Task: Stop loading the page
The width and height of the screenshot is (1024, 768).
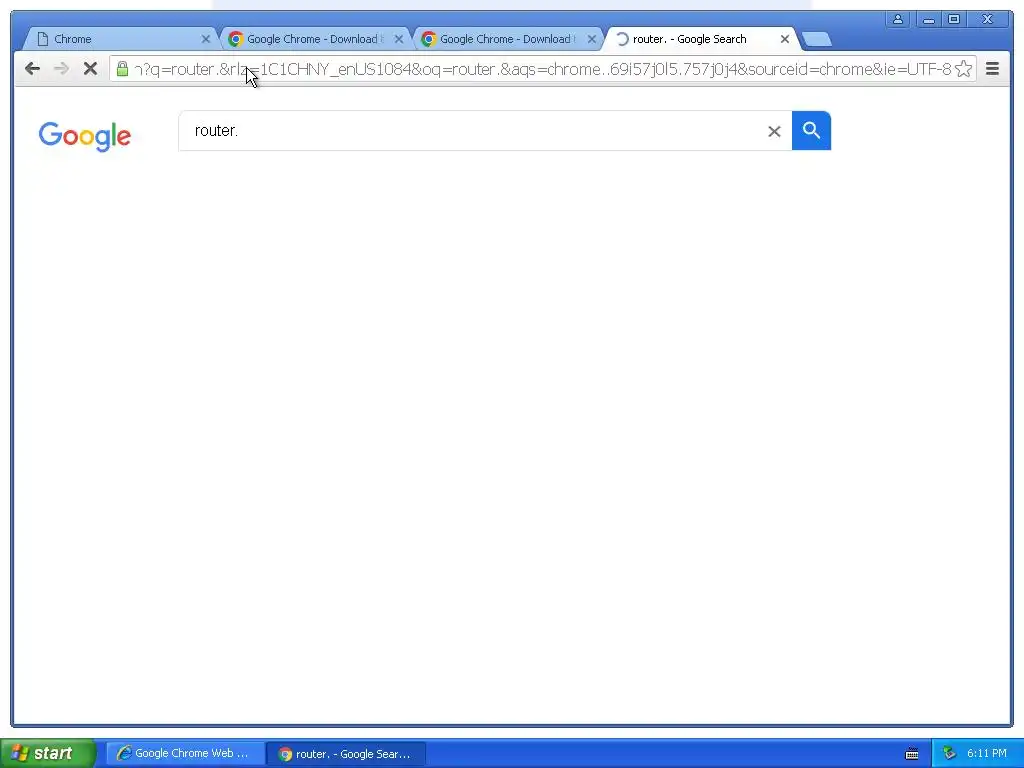Action: pyautogui.click(x=90, y=69)
